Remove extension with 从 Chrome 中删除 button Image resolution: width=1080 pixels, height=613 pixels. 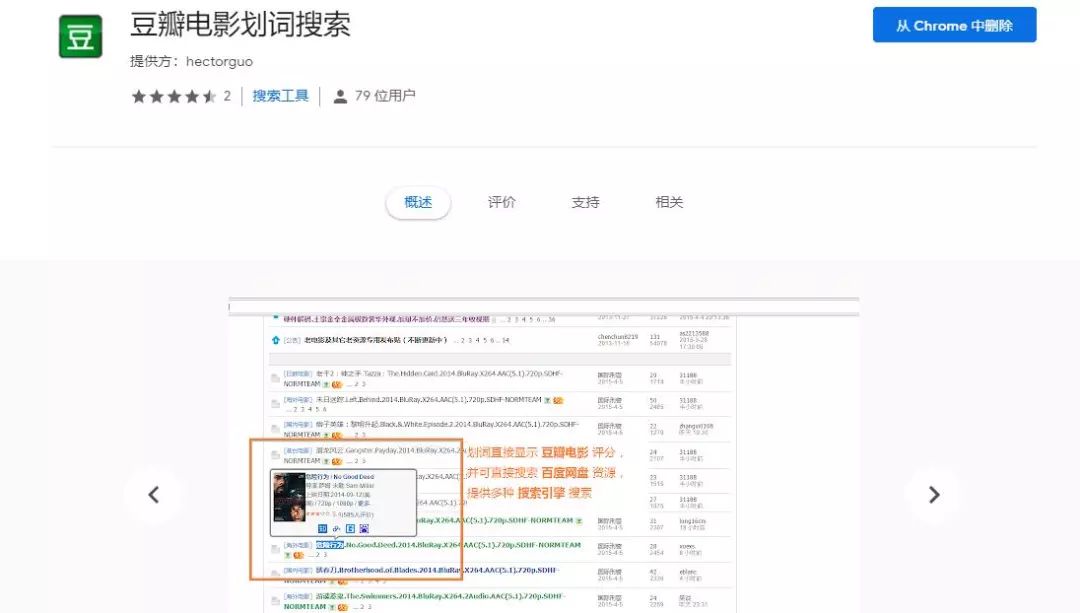[x=954, y=25]
